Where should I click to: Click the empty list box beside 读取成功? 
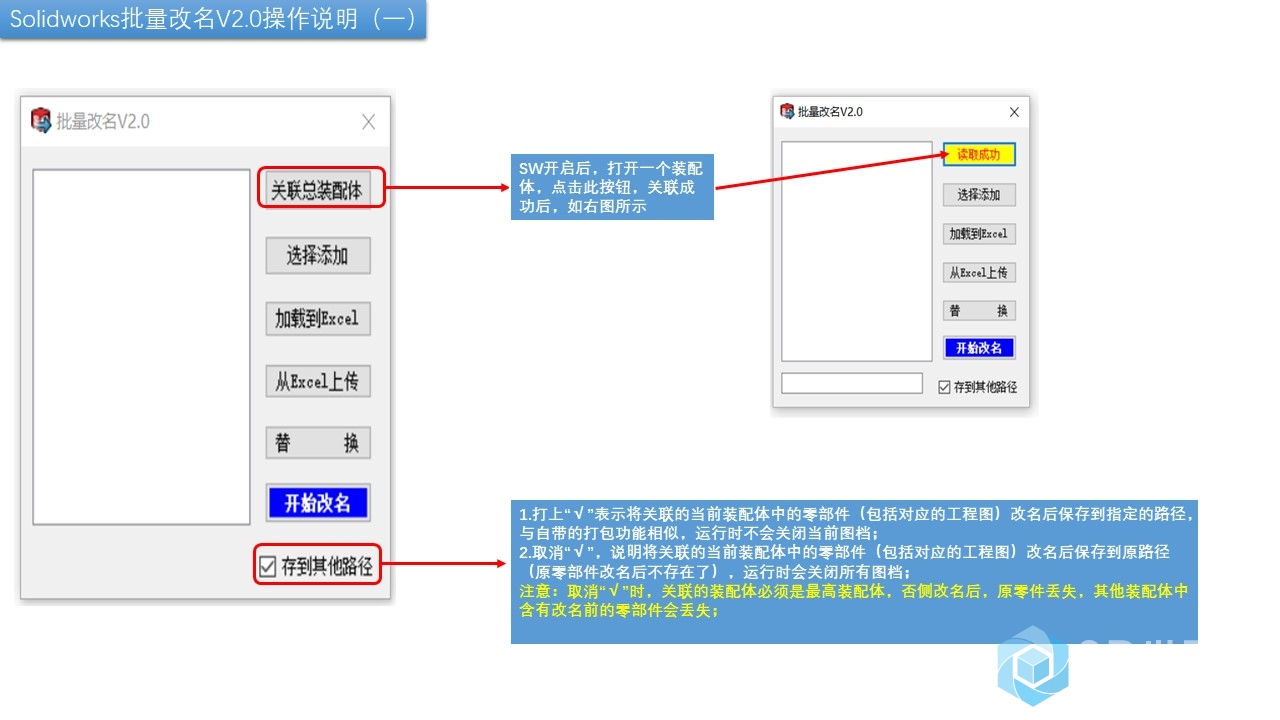(x=857, y=251)
